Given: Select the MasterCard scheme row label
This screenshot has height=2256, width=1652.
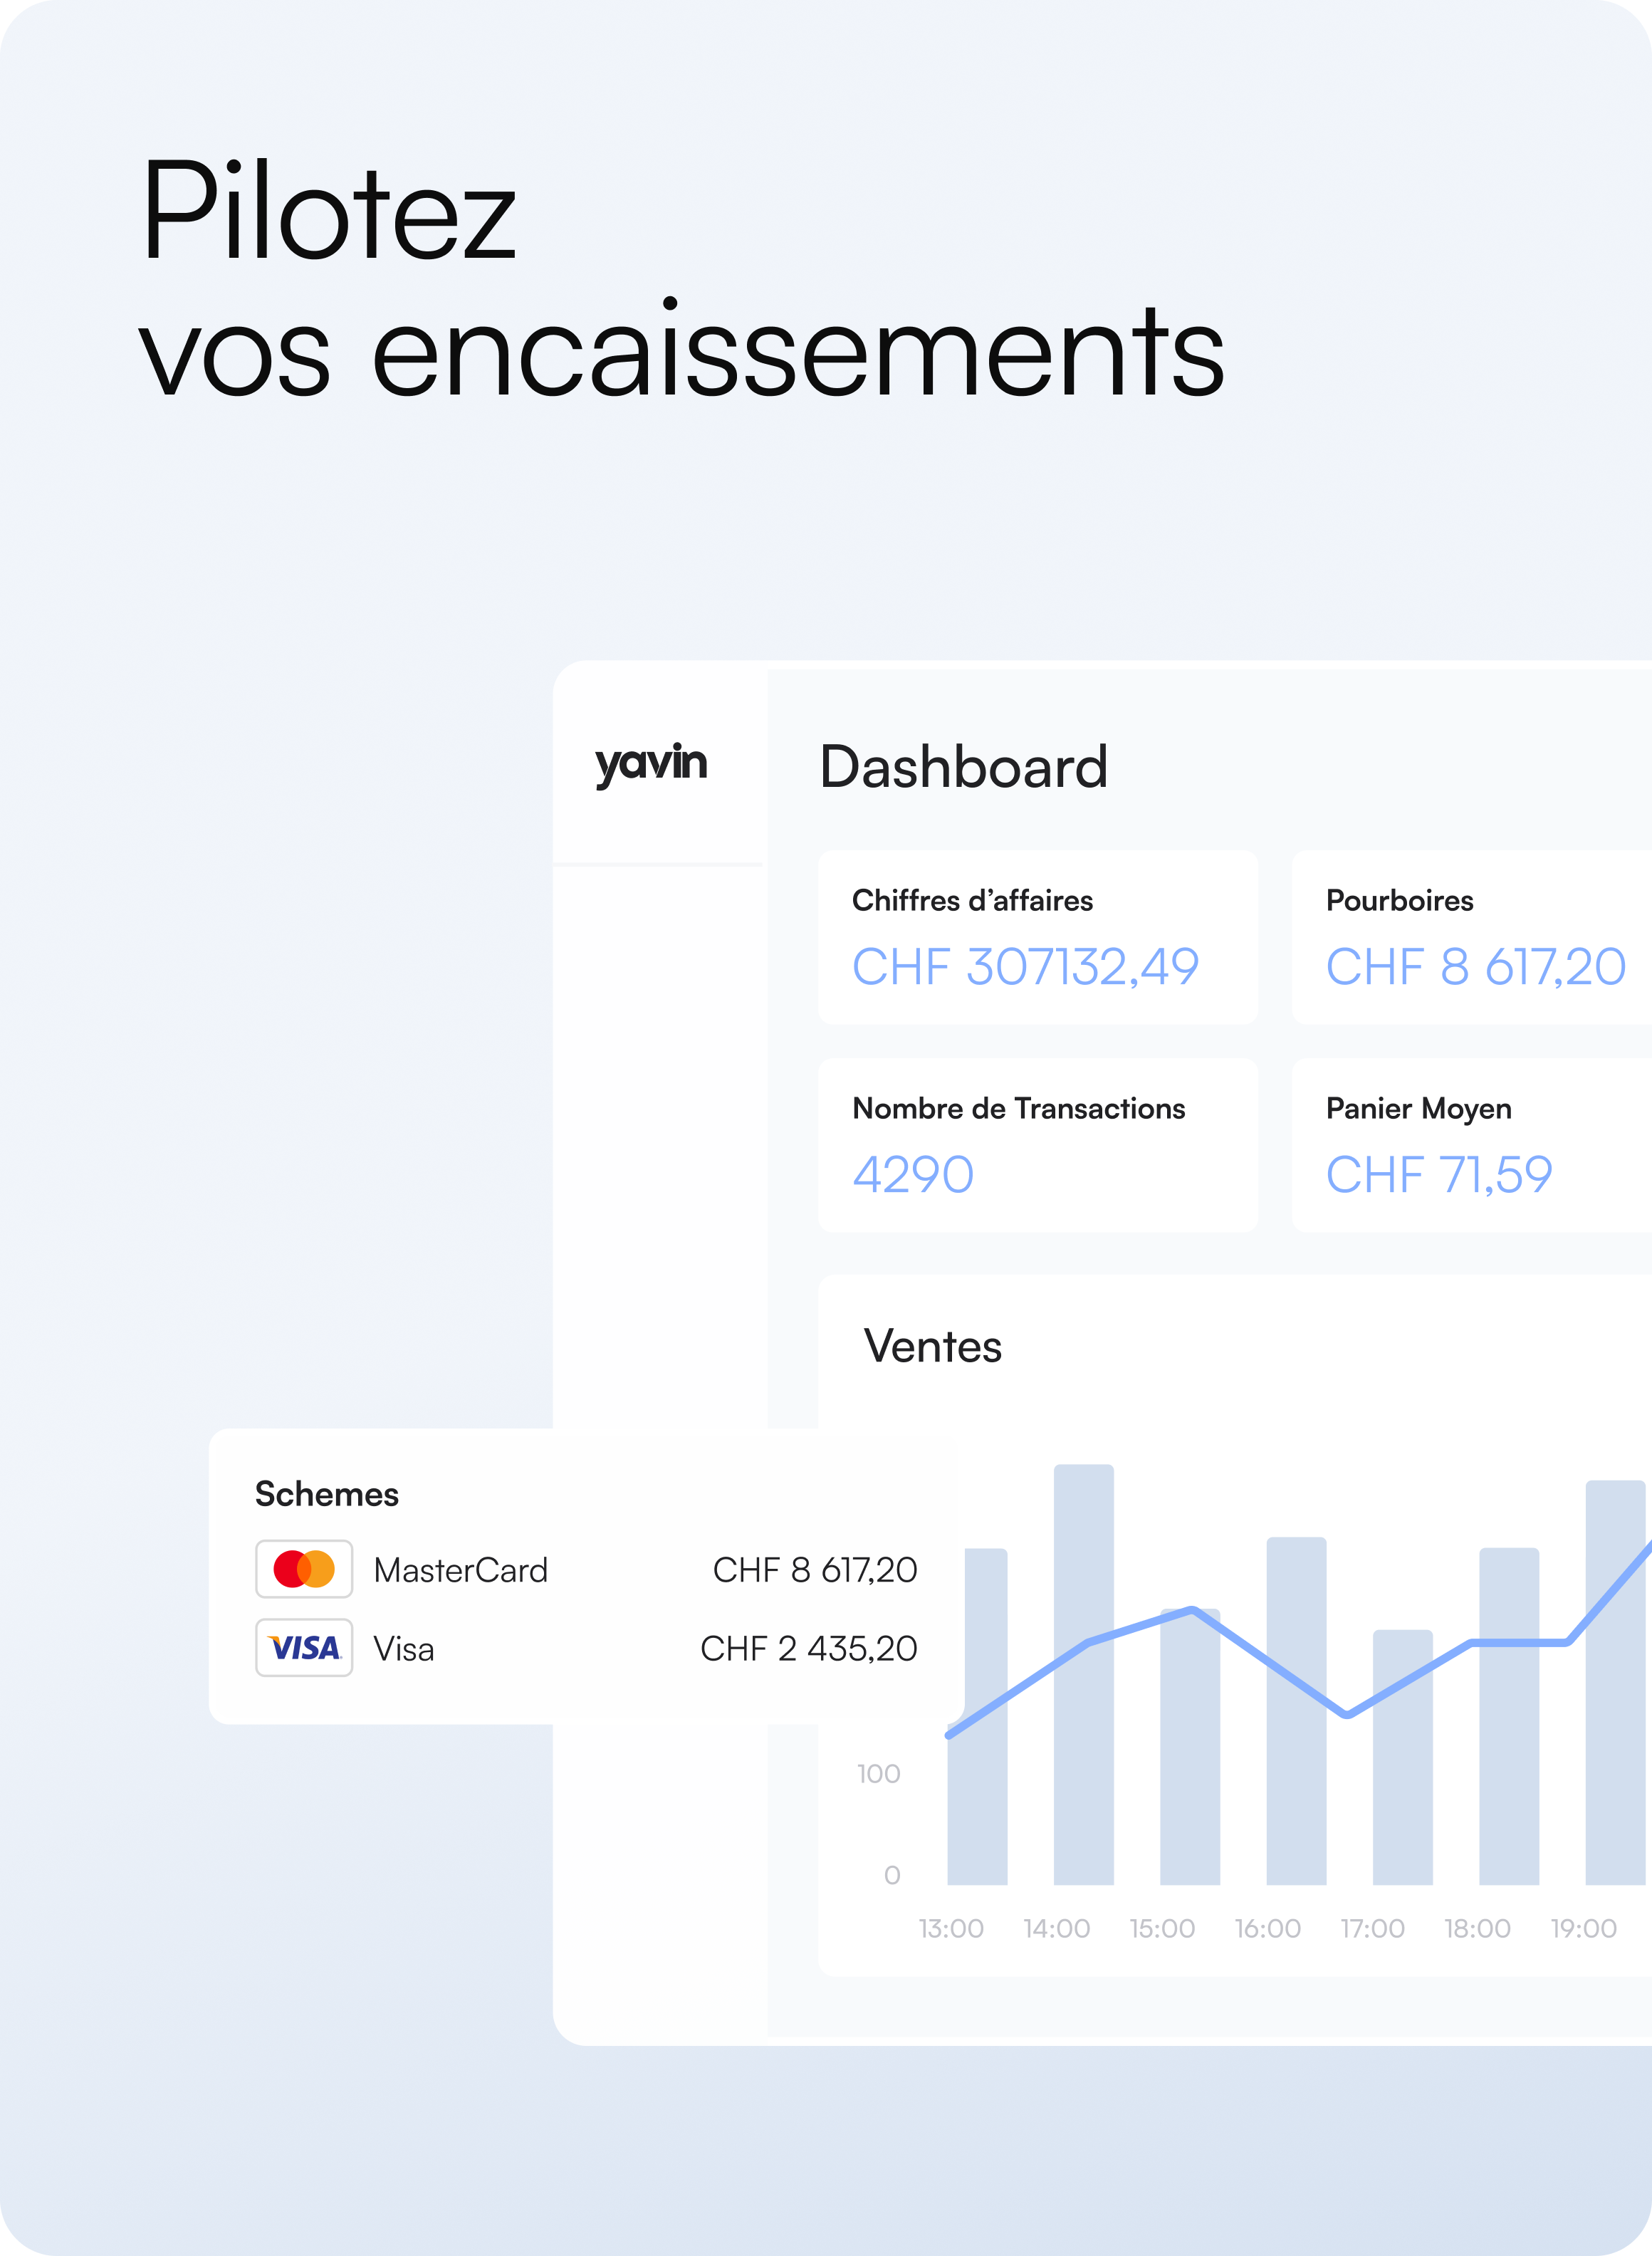Looking at the screenshot, I should pyautogui.click(x=460, y=1570).
